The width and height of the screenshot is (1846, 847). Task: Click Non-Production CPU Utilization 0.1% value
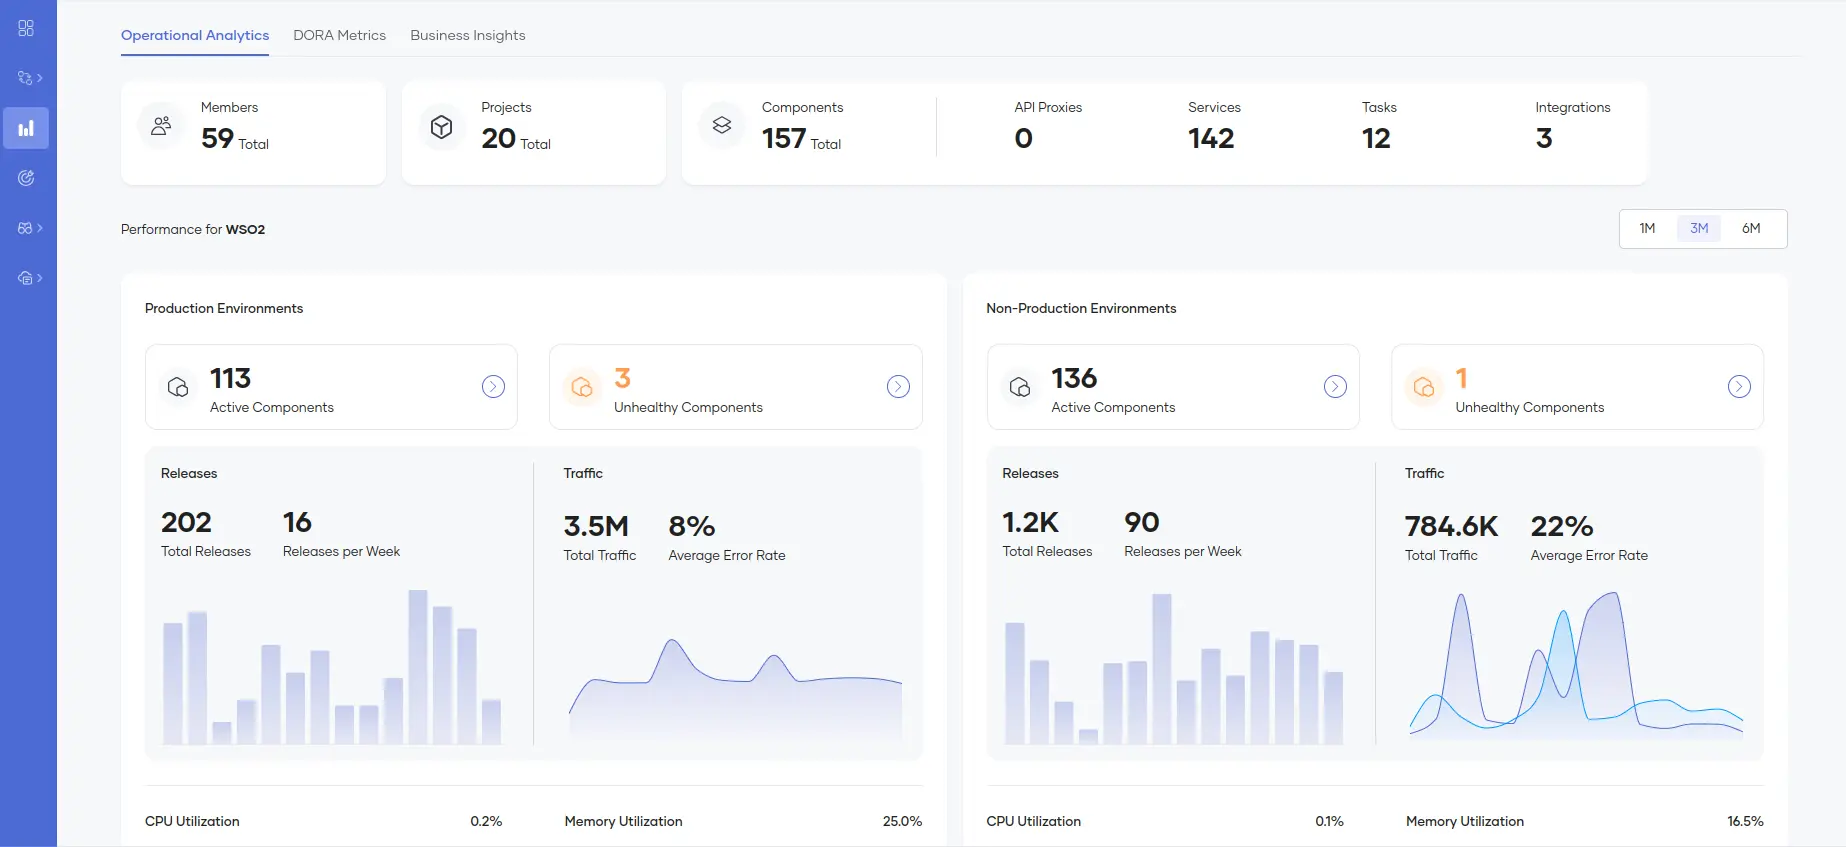pyautogui.click(x=1329, y=821)
